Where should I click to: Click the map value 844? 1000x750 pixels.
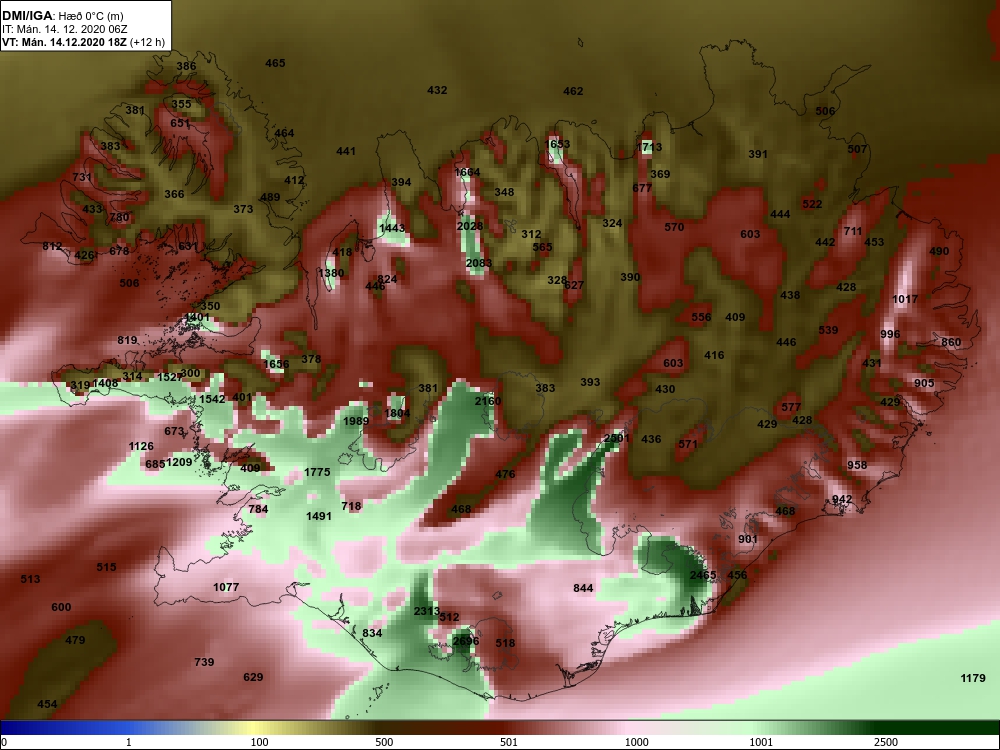[583, 587]
